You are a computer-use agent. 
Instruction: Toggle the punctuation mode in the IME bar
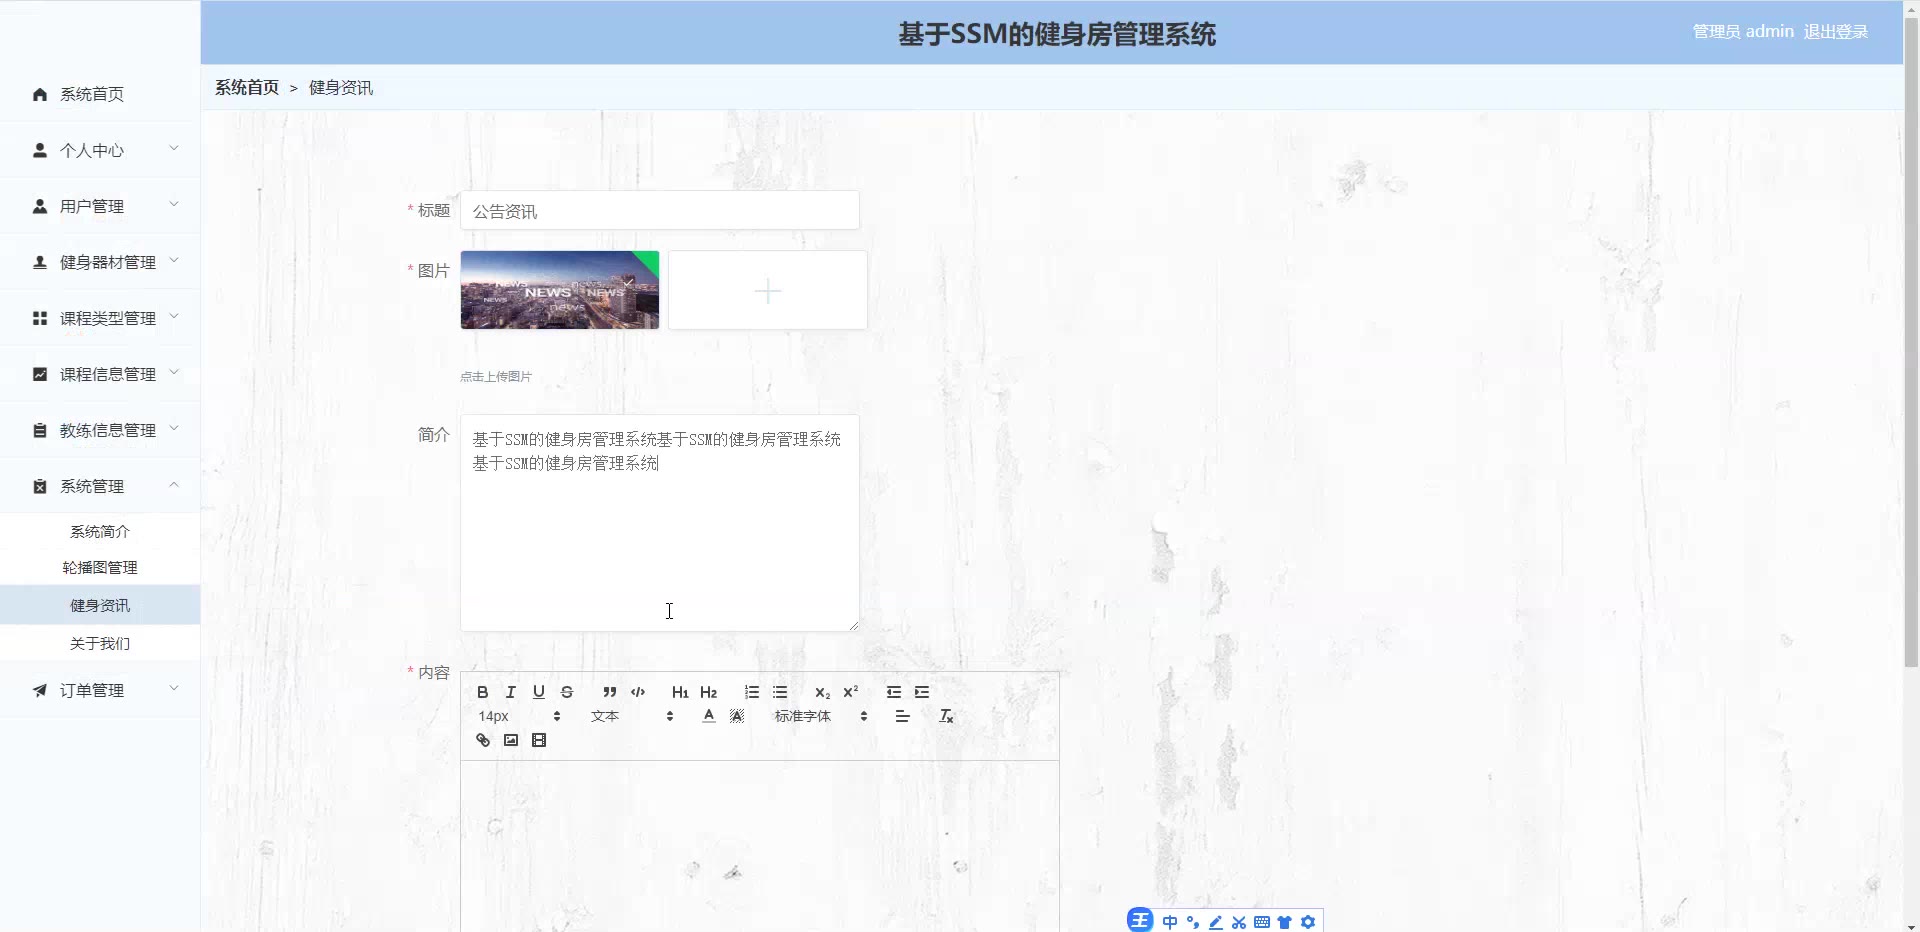coord(1193,922)
